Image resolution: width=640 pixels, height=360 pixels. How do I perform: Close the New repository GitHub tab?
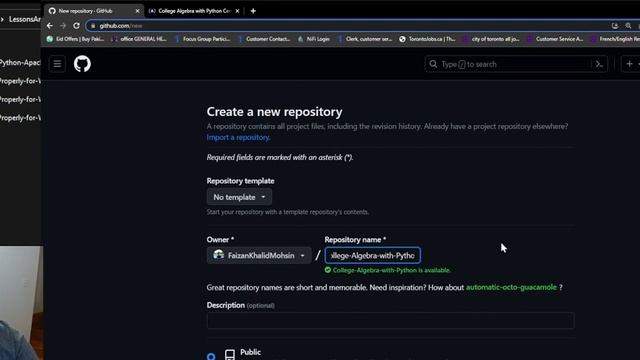pos(137,11)
